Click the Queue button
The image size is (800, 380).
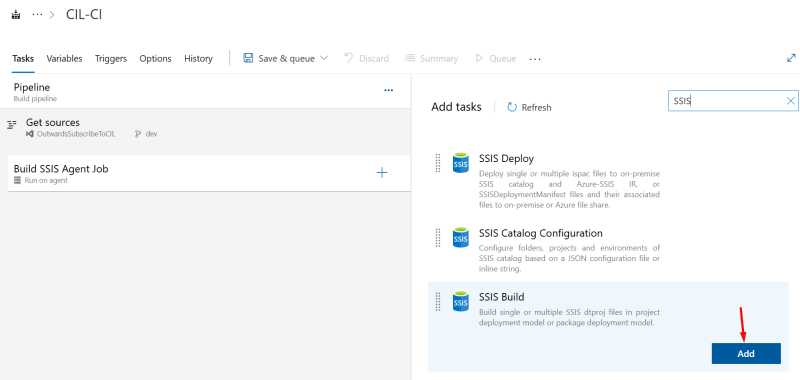(495, 59)
